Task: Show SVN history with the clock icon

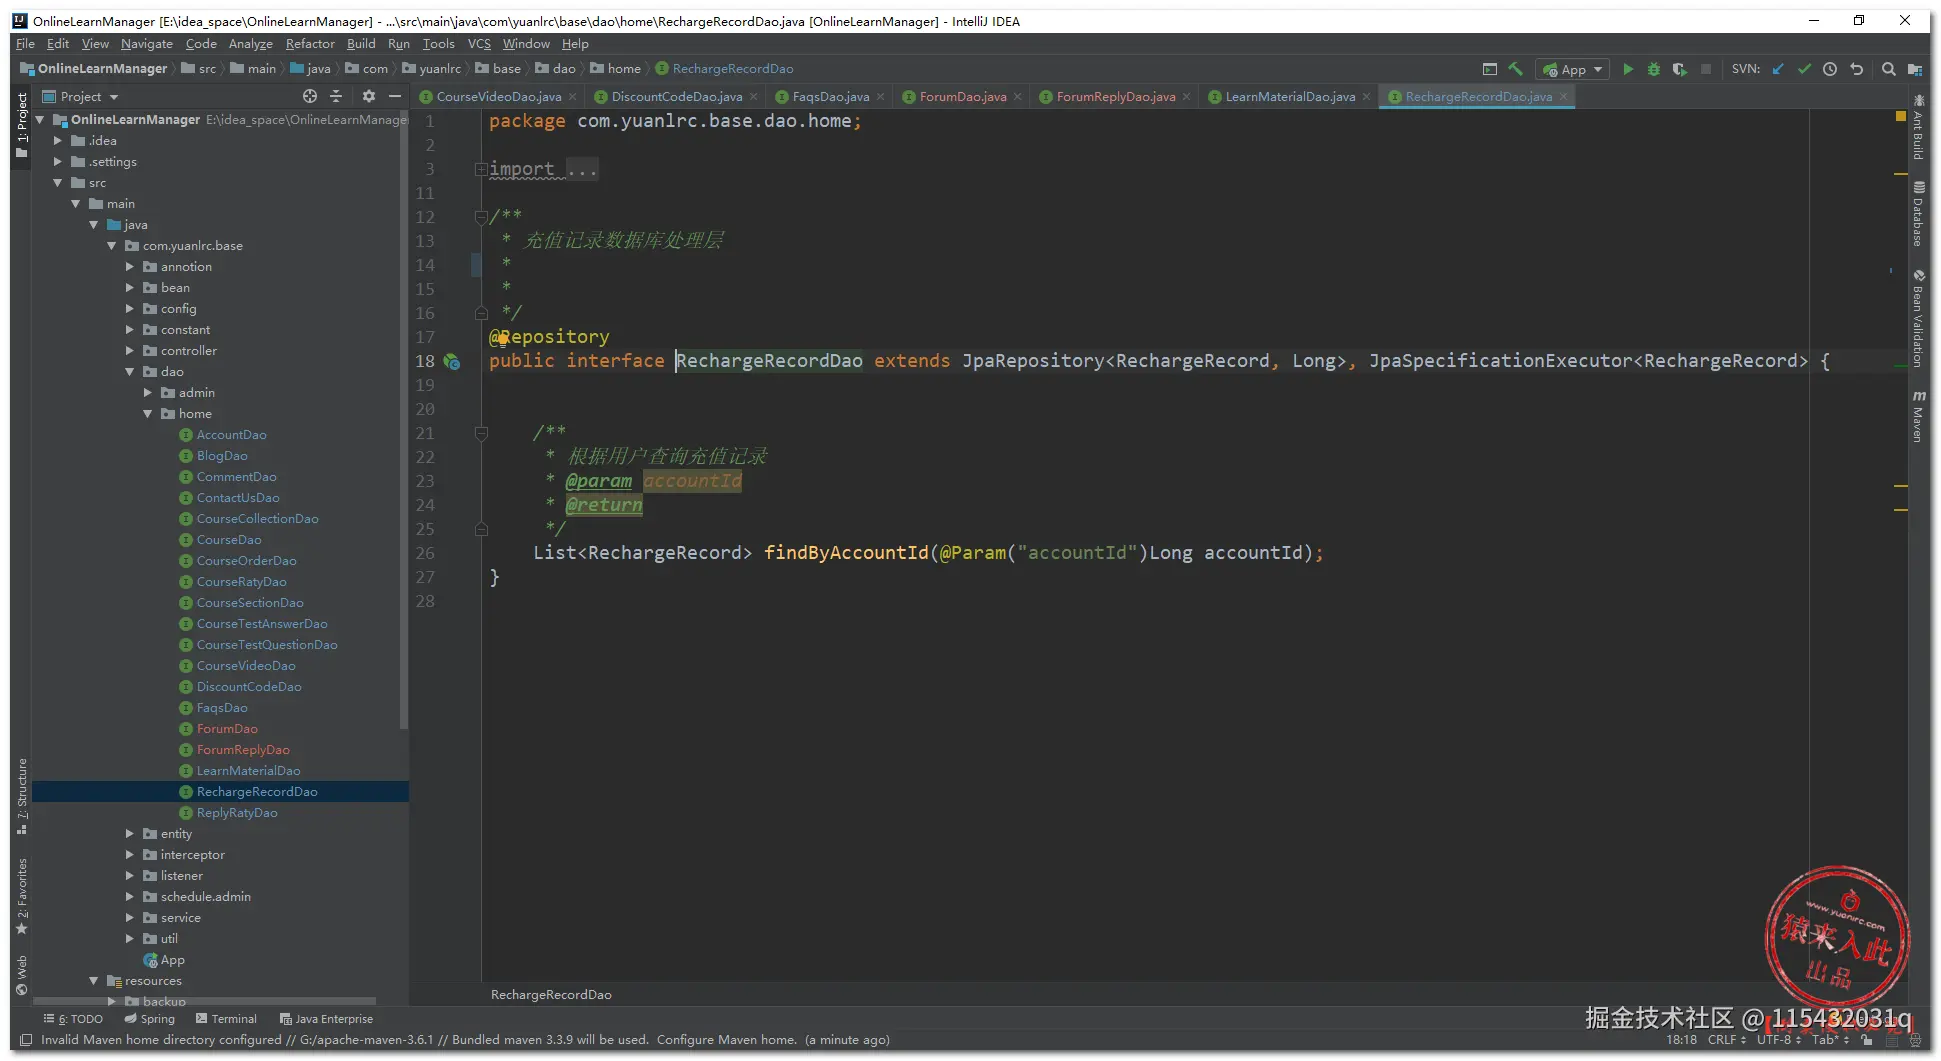Action: 1830,69
